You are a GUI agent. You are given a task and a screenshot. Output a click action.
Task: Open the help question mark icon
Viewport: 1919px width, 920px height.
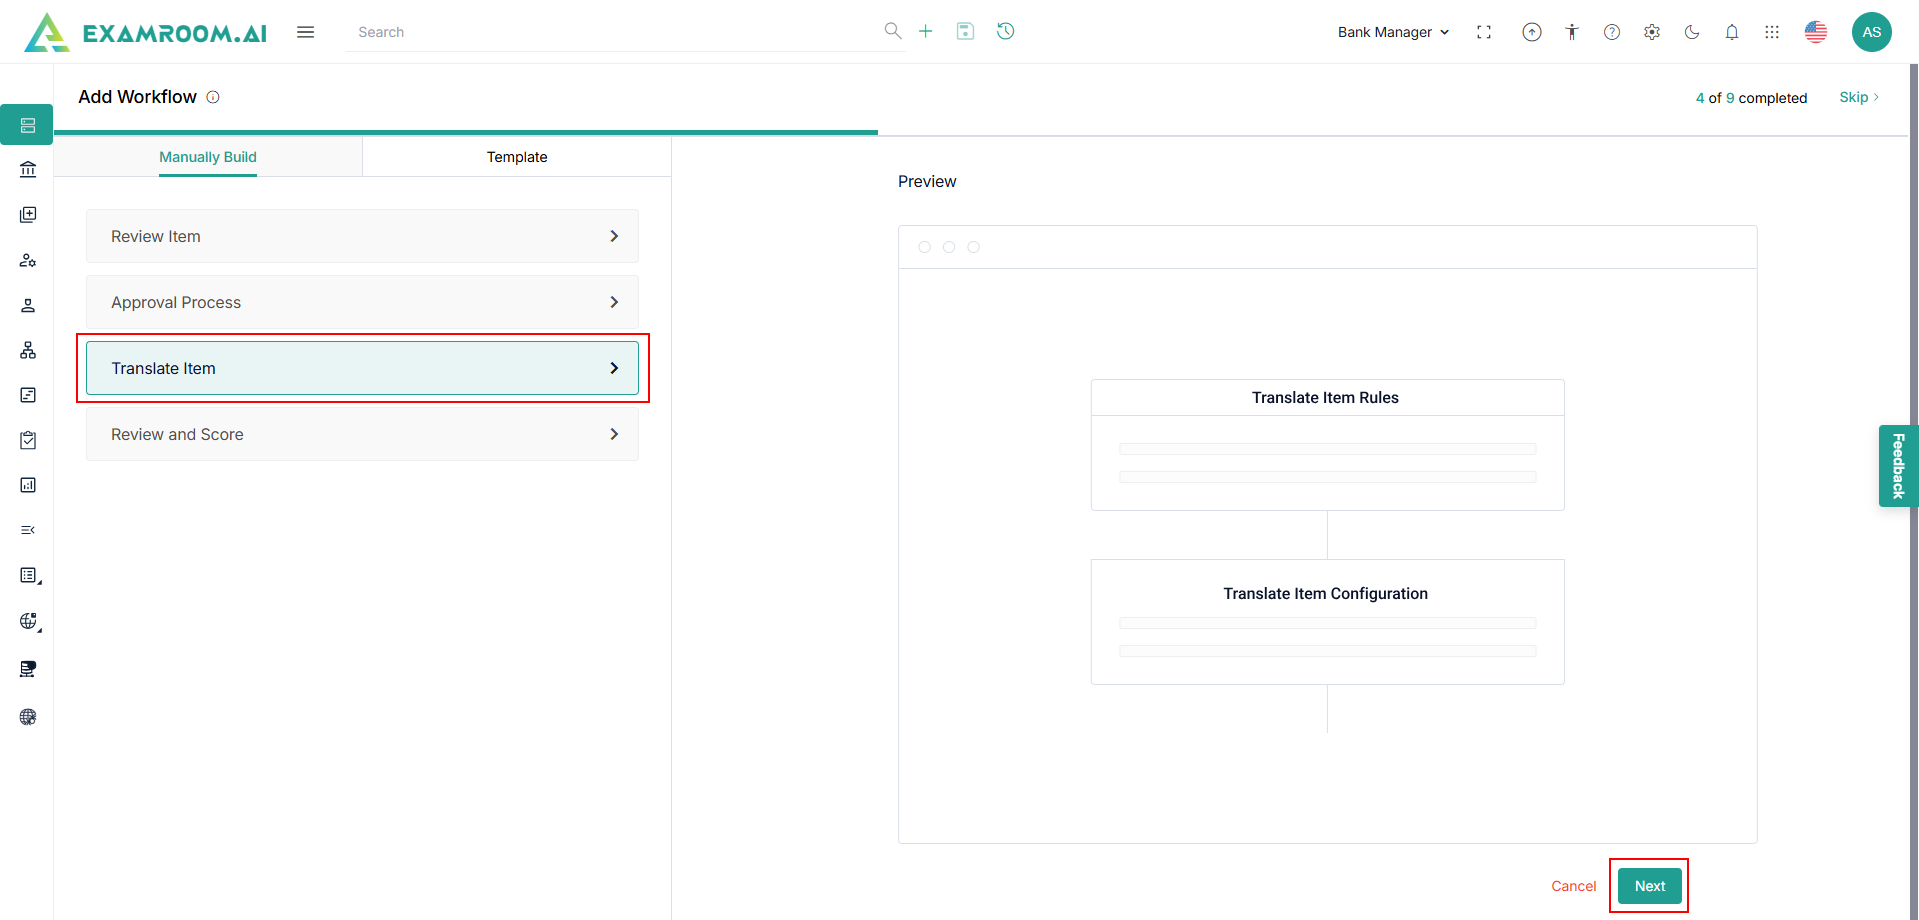[1612, 32]
